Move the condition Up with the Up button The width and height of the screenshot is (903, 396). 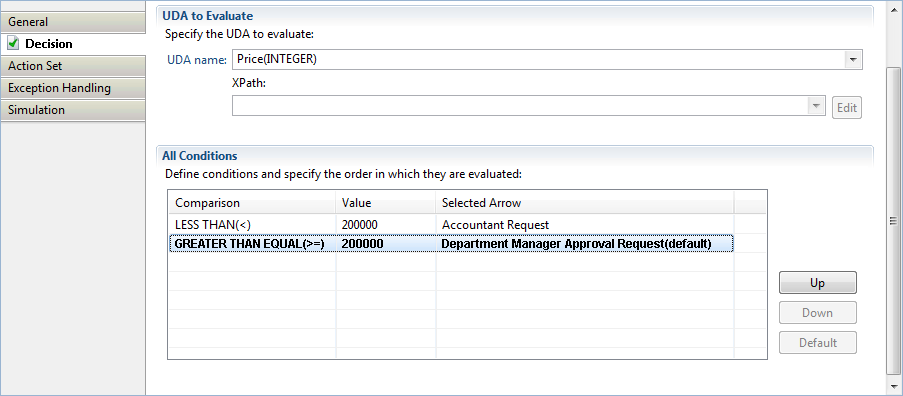[x=818, y=283]
